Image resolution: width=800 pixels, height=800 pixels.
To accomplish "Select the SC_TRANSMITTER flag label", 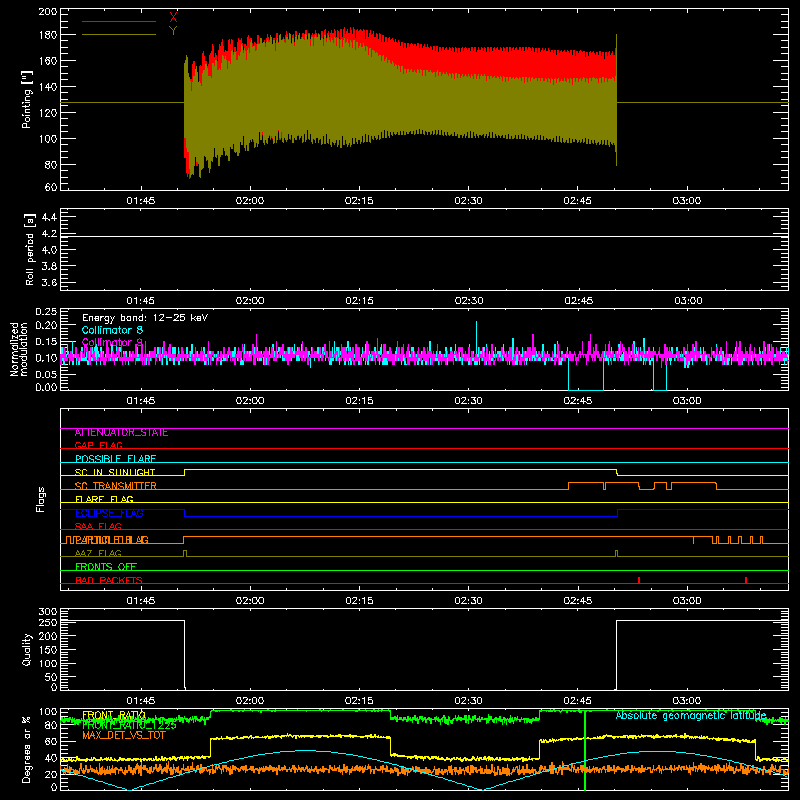I will pos(115,486).
